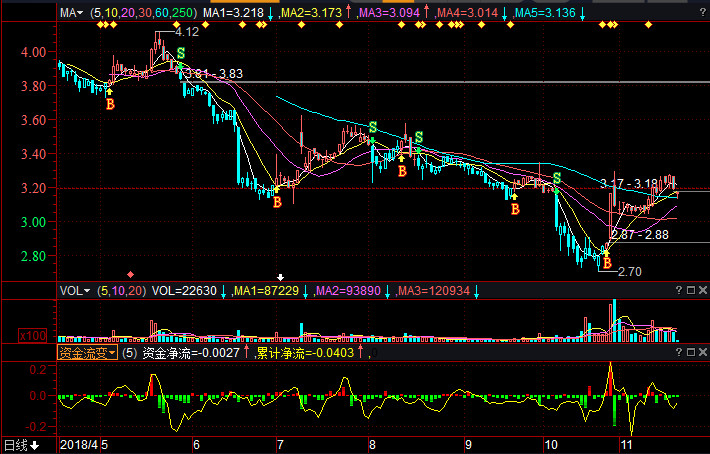The image size is (710, 454).
Task: Click the S sell signal near 4.12 peak
Action: point(181,53)
